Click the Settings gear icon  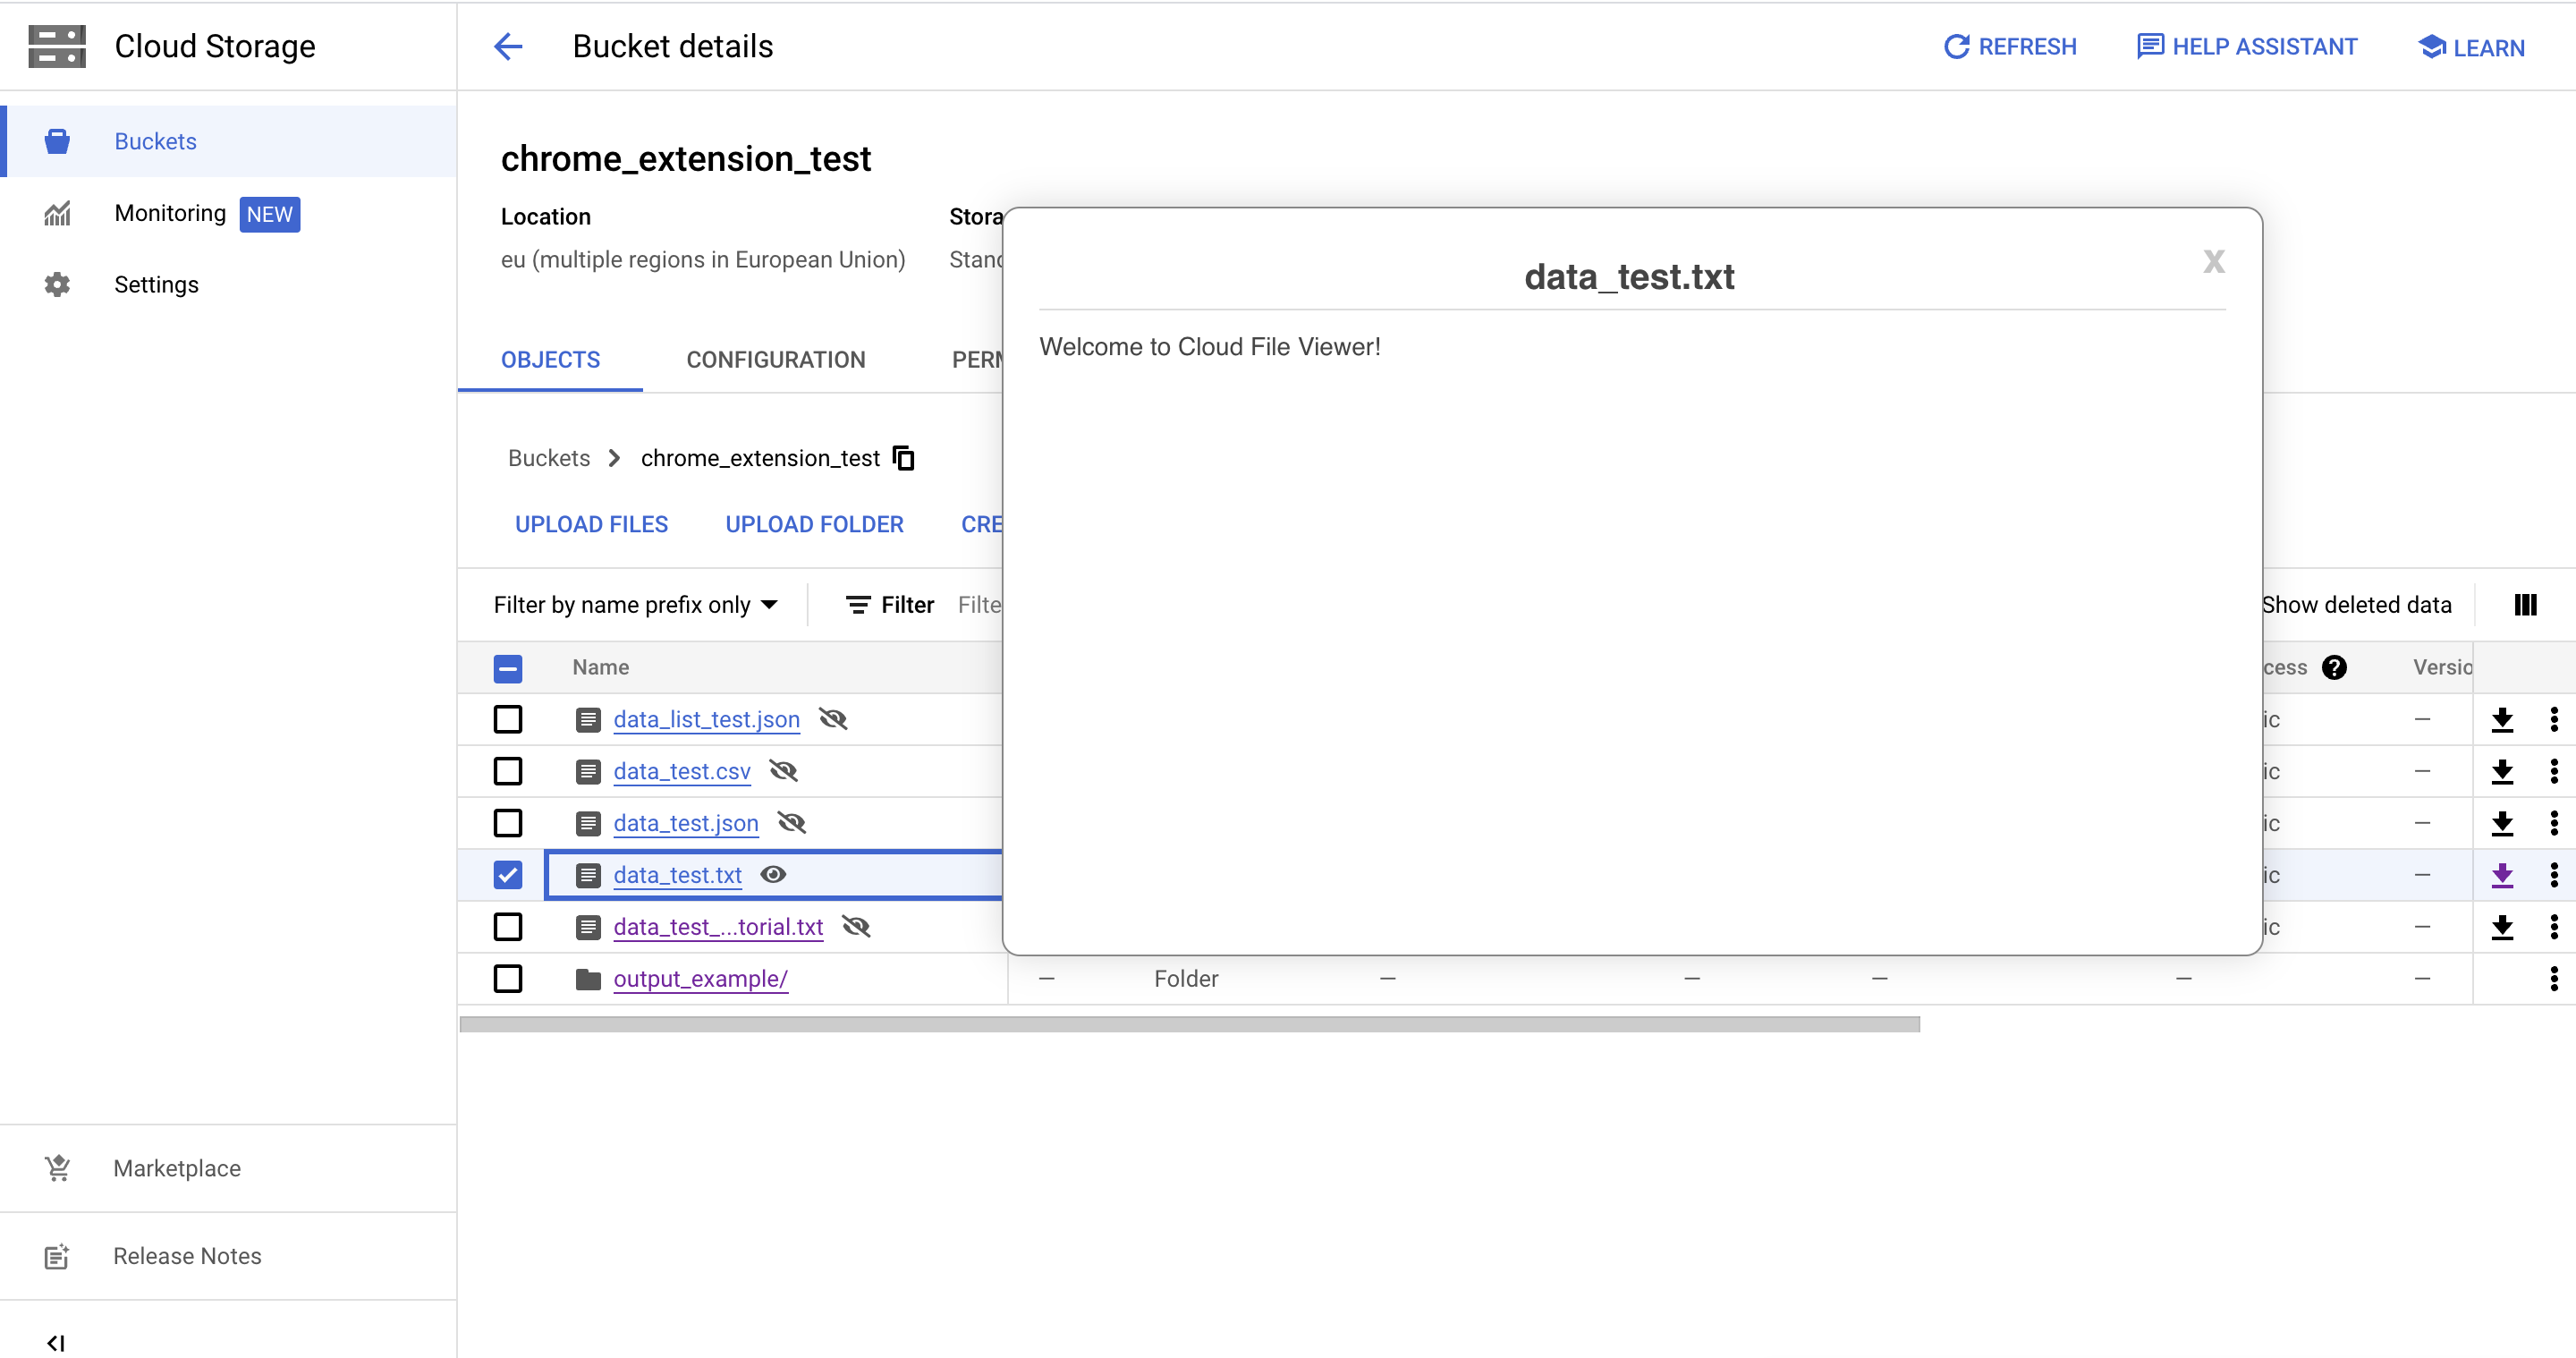[x=57, y=285]
